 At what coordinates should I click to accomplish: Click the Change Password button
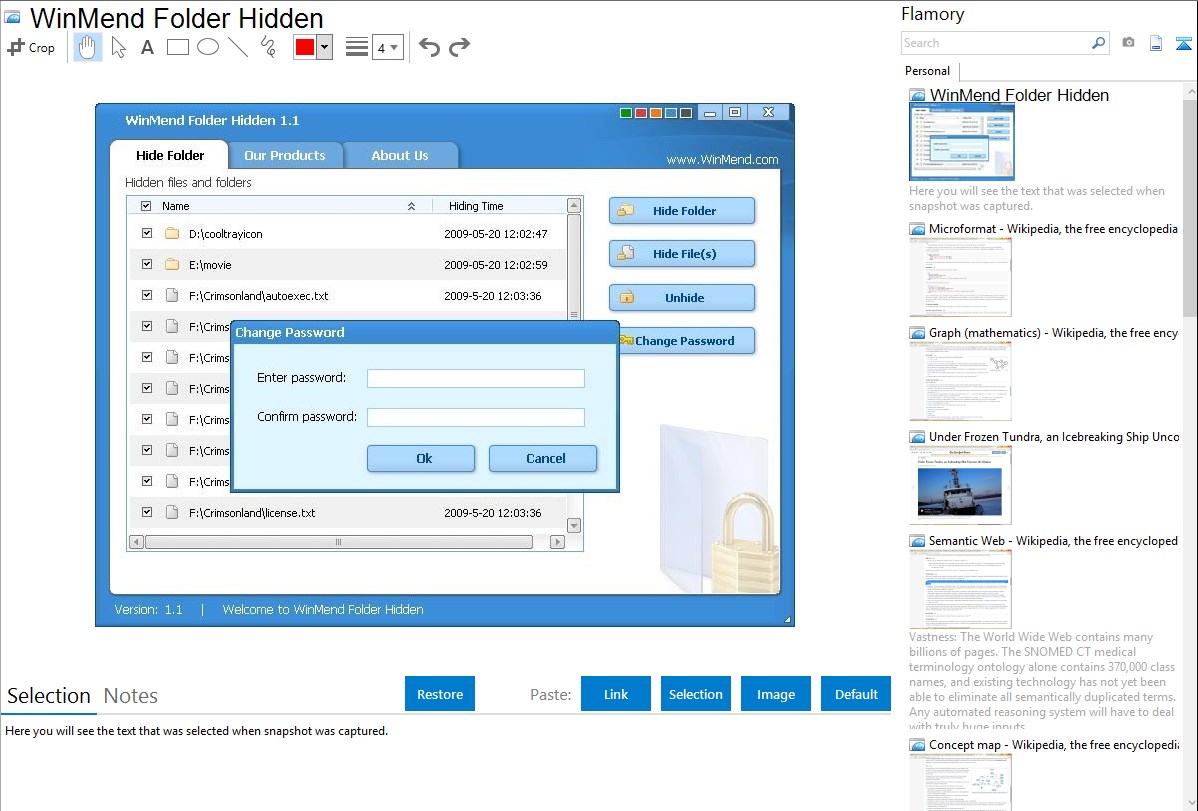pyautogui.click(x=686, y=341)
